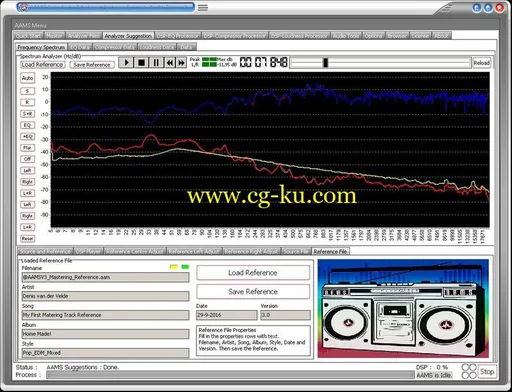Stop playback with the square Stop icon
Screen dimensions: 512x392
141,63
